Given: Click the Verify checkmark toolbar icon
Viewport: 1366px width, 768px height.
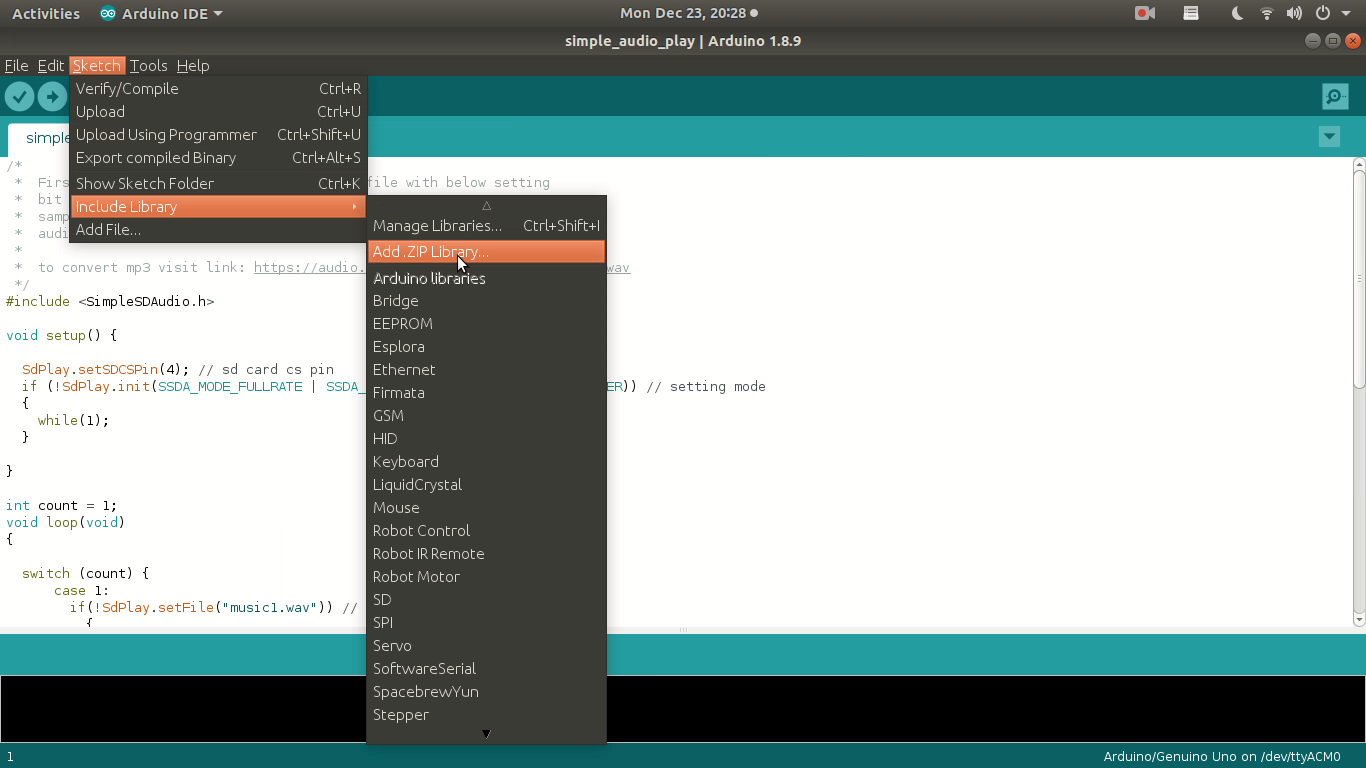Looking at the screenshot, I should [19, 96].
